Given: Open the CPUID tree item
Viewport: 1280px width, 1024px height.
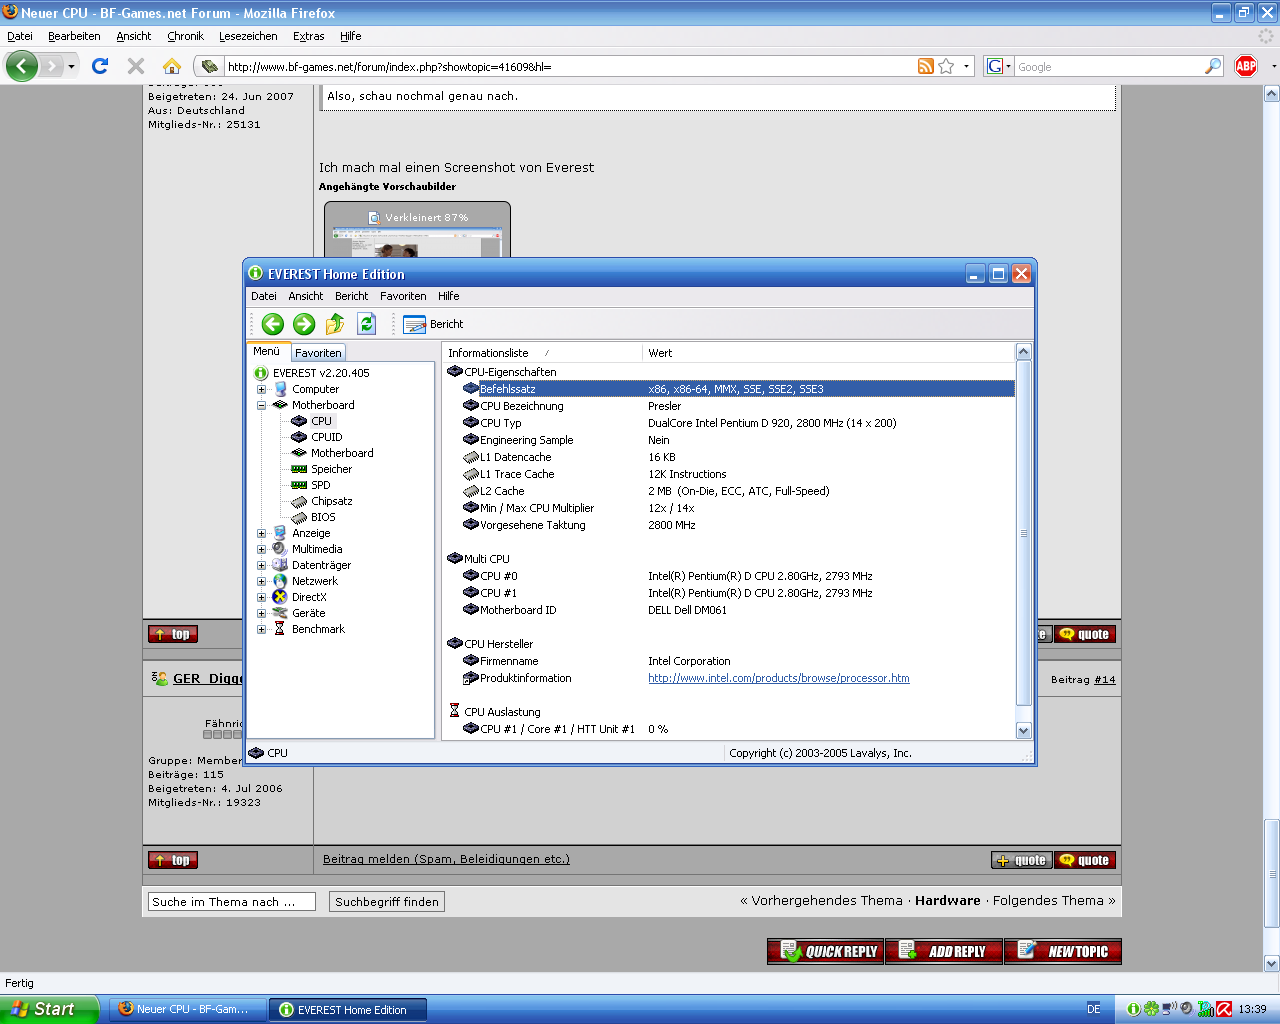Looking at the screenshot, I should click(x=326, y=437).
